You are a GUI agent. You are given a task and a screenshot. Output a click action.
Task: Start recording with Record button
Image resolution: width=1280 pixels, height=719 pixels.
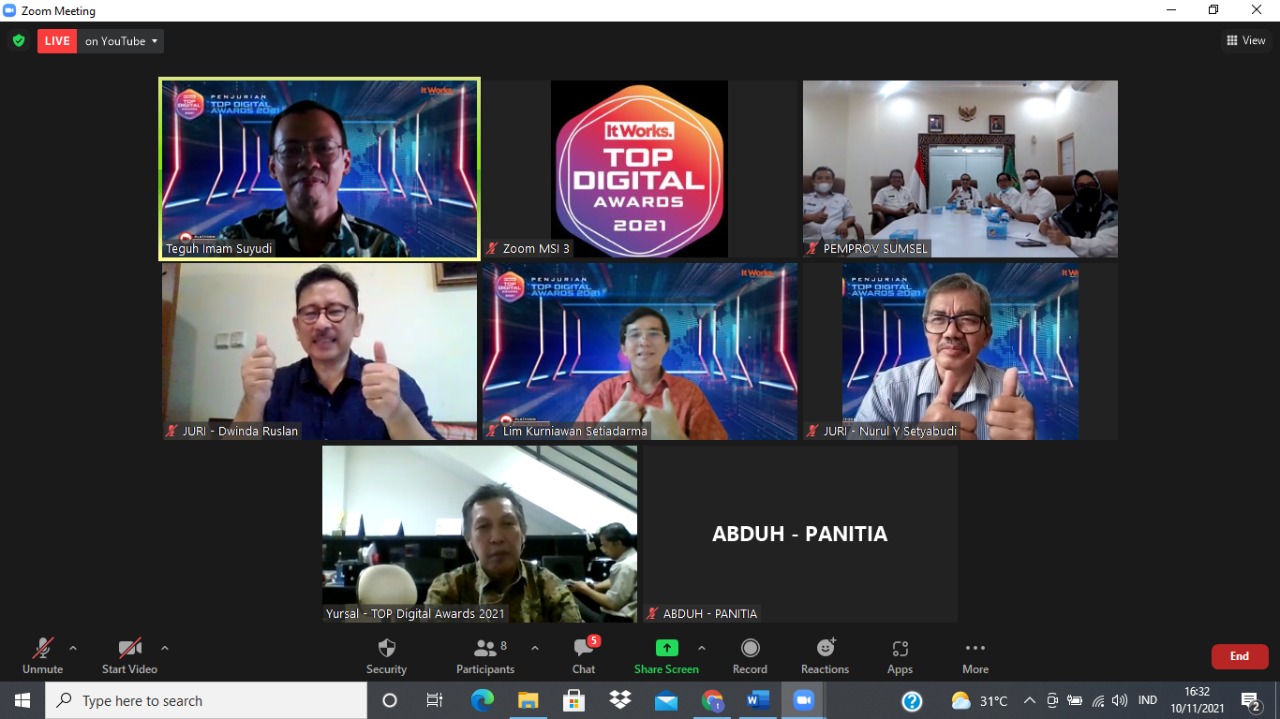(749, 648)
